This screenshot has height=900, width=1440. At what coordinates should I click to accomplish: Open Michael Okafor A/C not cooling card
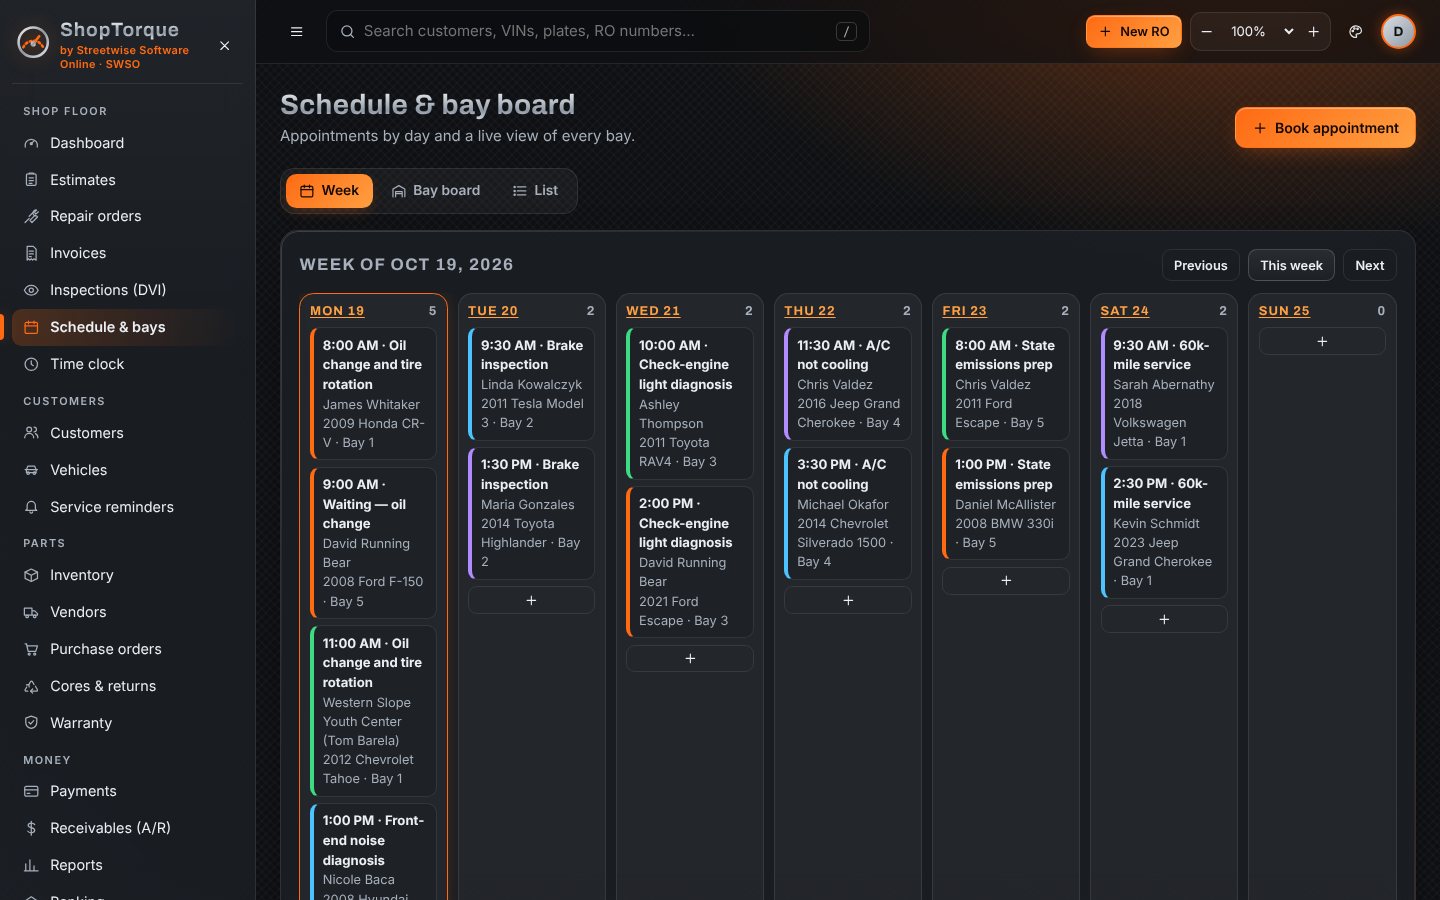848,513
